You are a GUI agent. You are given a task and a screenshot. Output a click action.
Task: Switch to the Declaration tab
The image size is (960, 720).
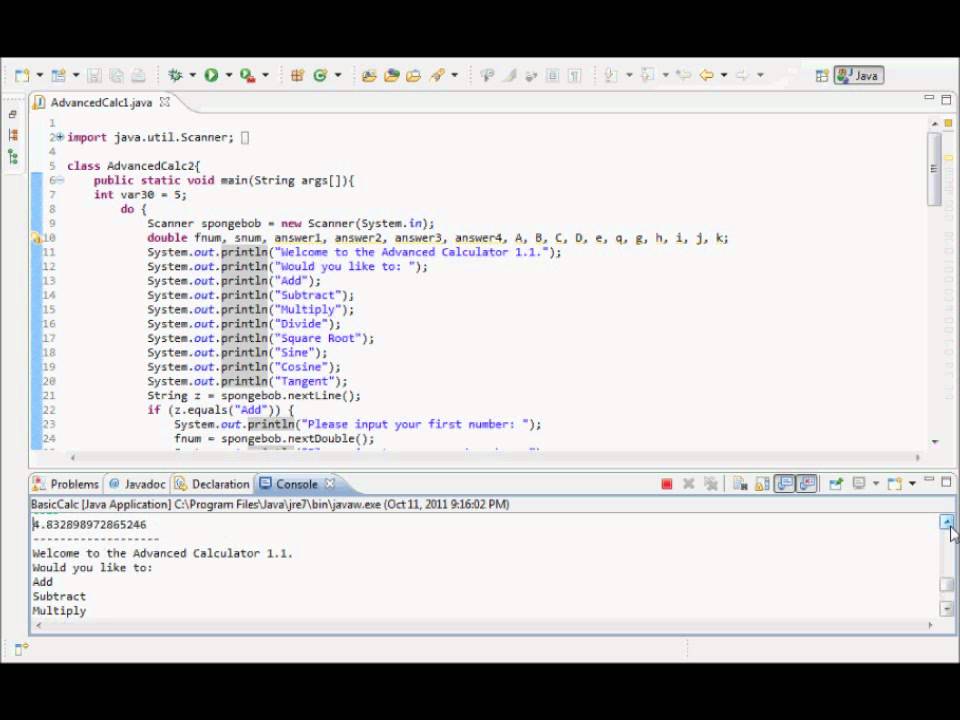click(x=212, y=484)
